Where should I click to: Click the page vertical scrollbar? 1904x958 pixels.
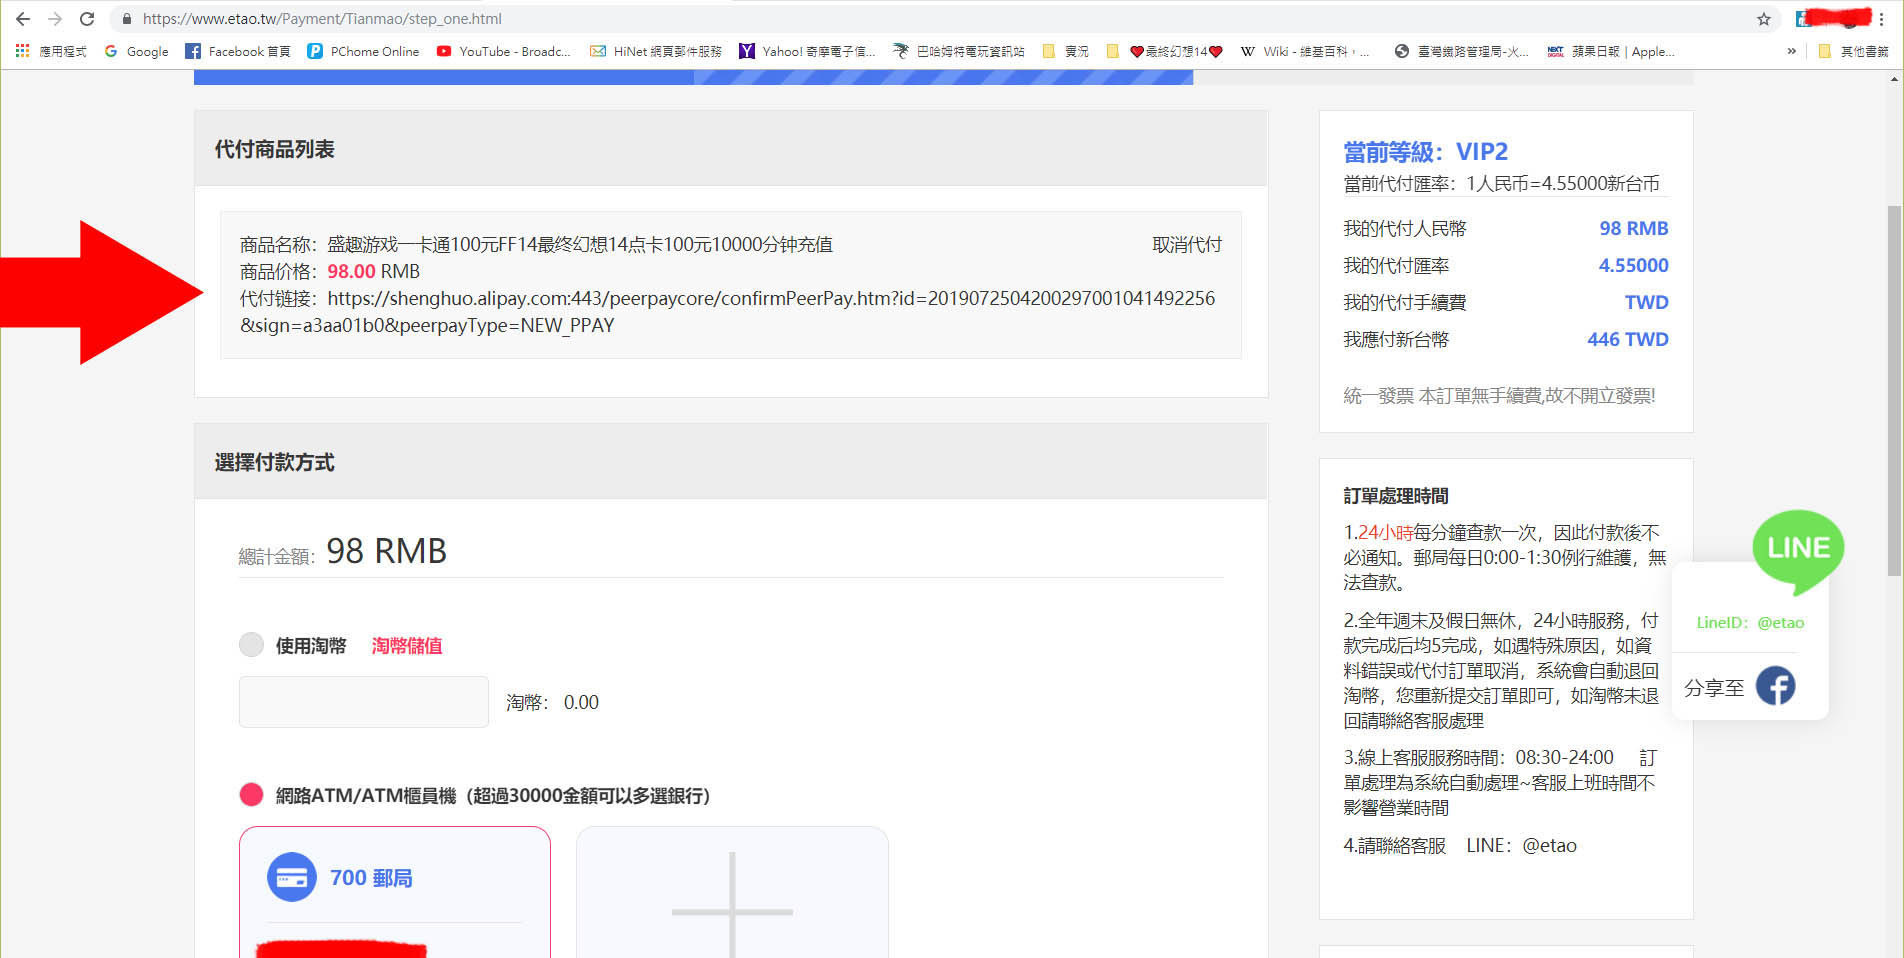click(1894, 390)
